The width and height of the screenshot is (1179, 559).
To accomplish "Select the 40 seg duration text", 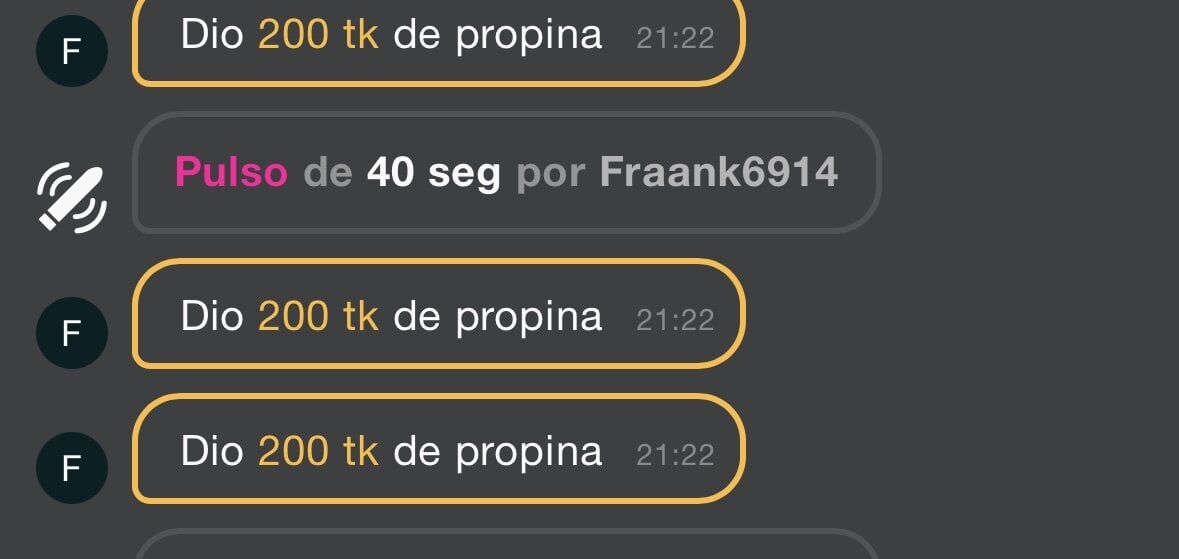I will (x=433, y=174).
